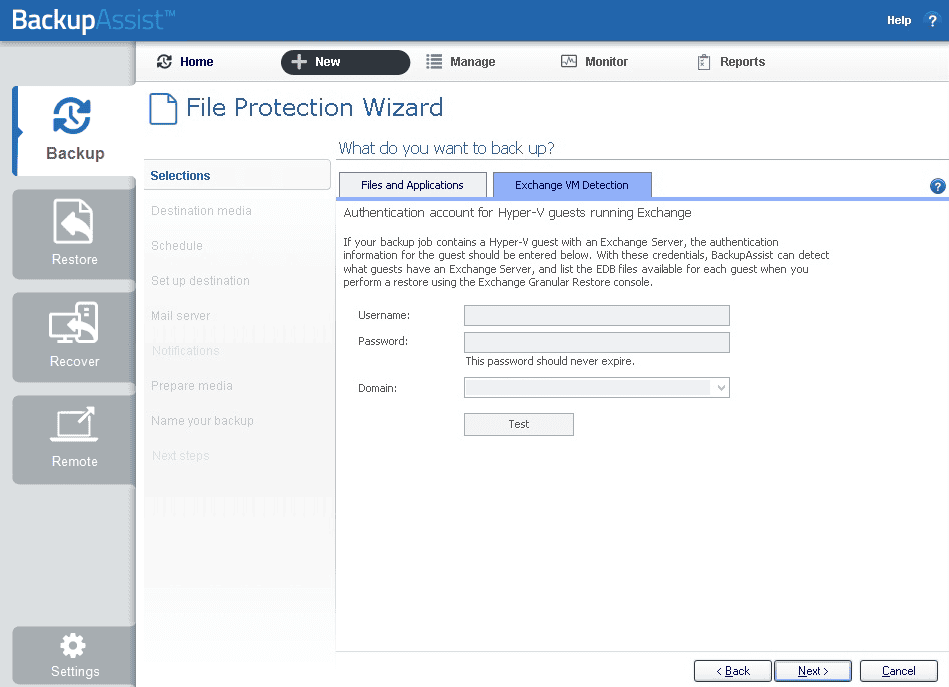Select the Recover sidebar icon
Viewport: 949px width, 687px height.
[x=74, y=325]
